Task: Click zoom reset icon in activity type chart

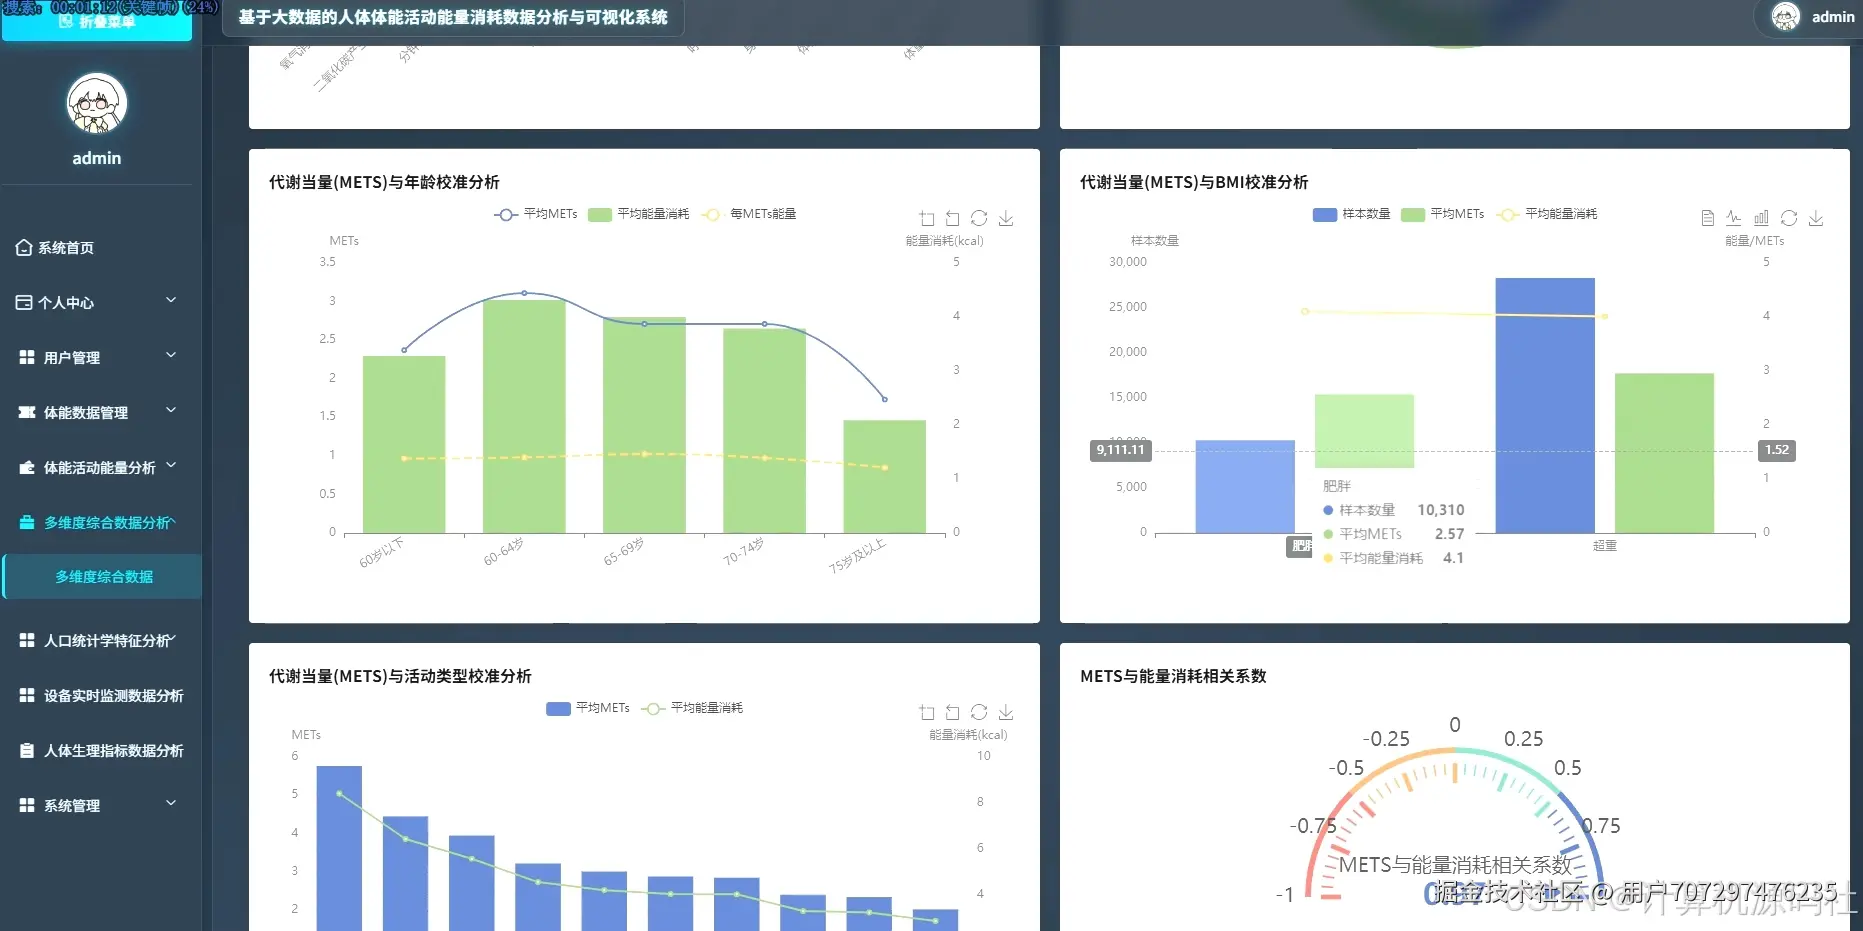Action: [953, 712]
